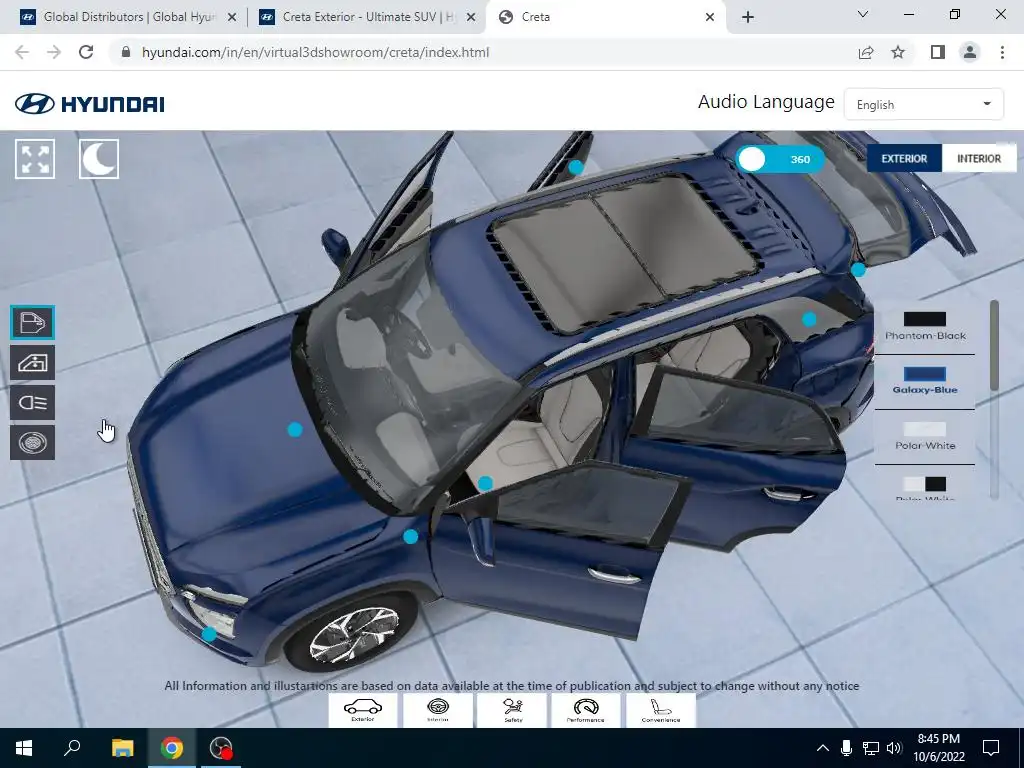The width and height of the screenshot is (1024, 768).
Task: Go back to previous page
Action: pos(22,52)
